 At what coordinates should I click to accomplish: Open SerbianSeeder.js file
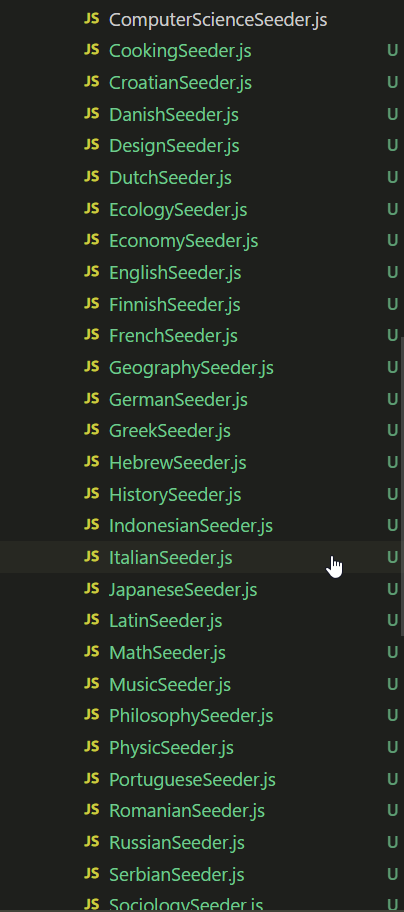202,874
